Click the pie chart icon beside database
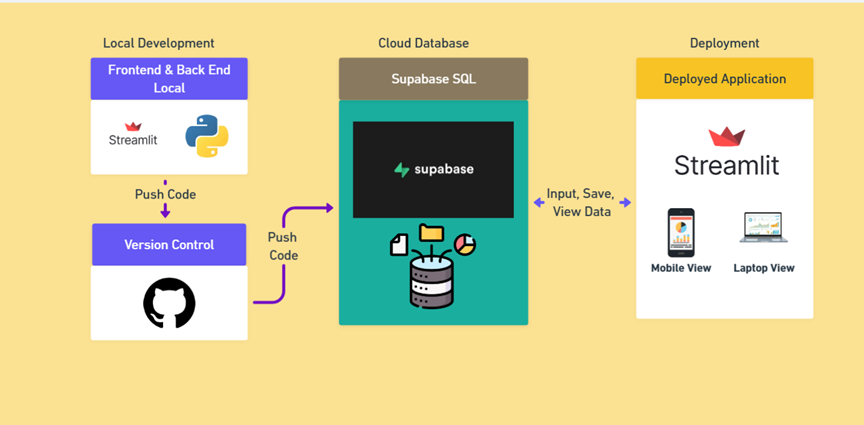 click(466, 245)
